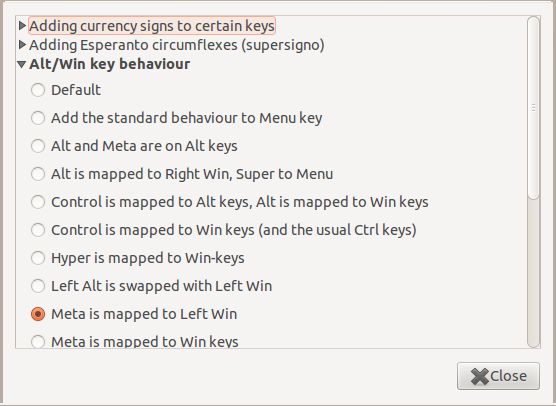Click the Close button
Viewport: 556px width, 406px height.
498,376
